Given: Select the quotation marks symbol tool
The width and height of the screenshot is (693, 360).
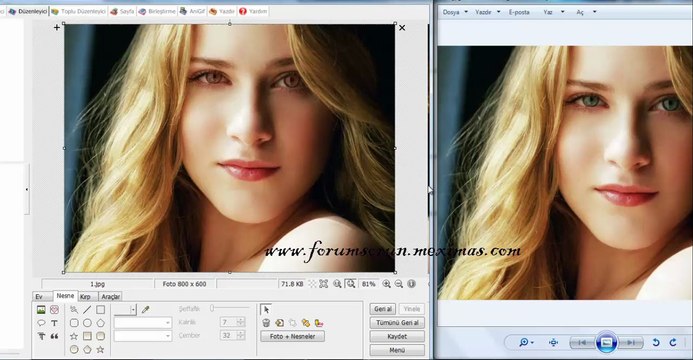Looking at the screenshot, I should click(54, 336).
